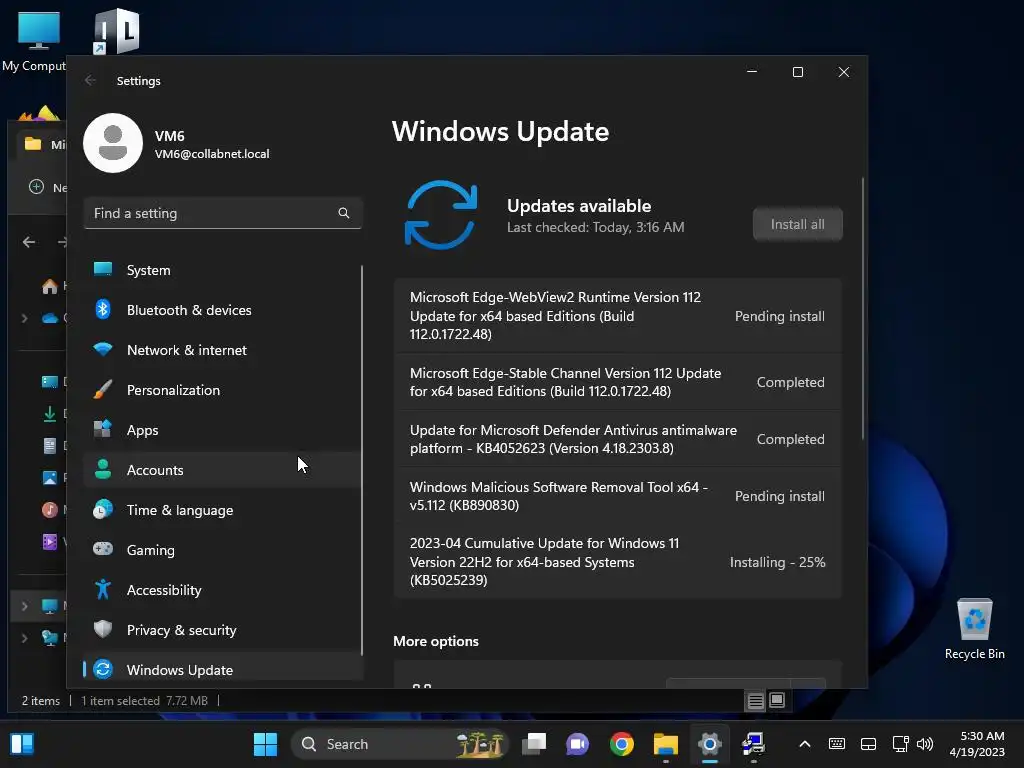Click the search magnifier in Find a setting
The height and width of the screenshot is (768, 1024).
(344, 213)
